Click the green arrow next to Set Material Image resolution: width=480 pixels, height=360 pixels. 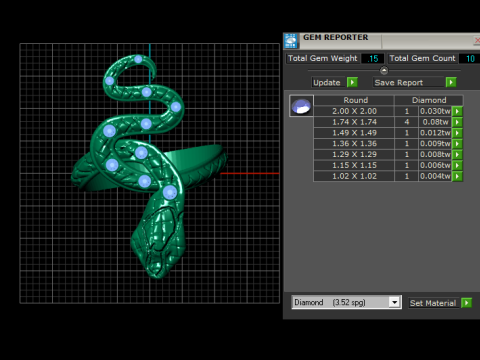[467, 303]
